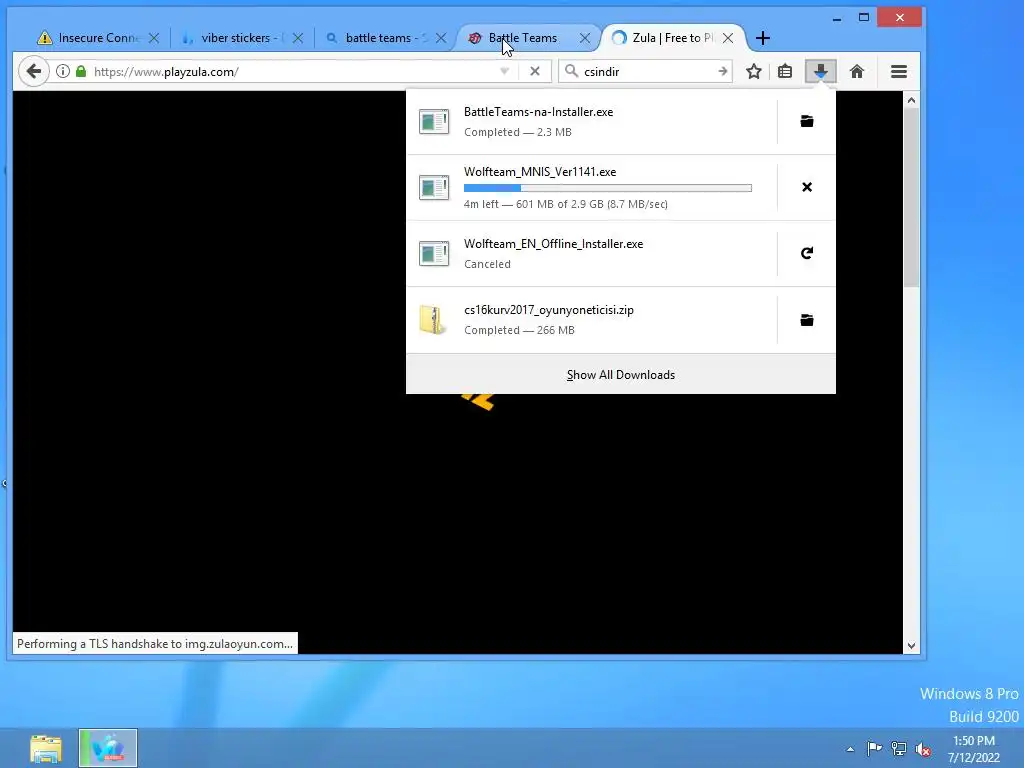This screenshot has width=1024, height=768.
Task: Click cs16kurv2017_oyunyoneticisi.zip file name
Action: click(x=549, y=310)
